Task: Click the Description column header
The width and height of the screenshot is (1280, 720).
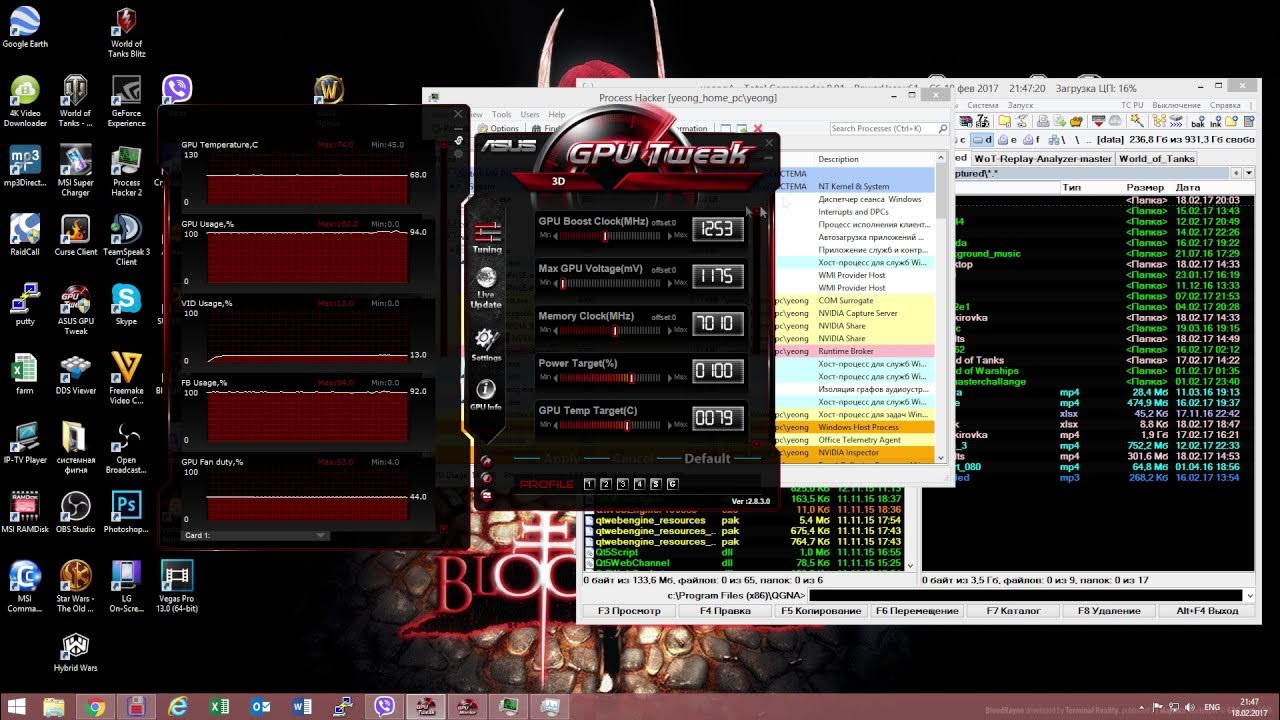Action: (838, 159)
